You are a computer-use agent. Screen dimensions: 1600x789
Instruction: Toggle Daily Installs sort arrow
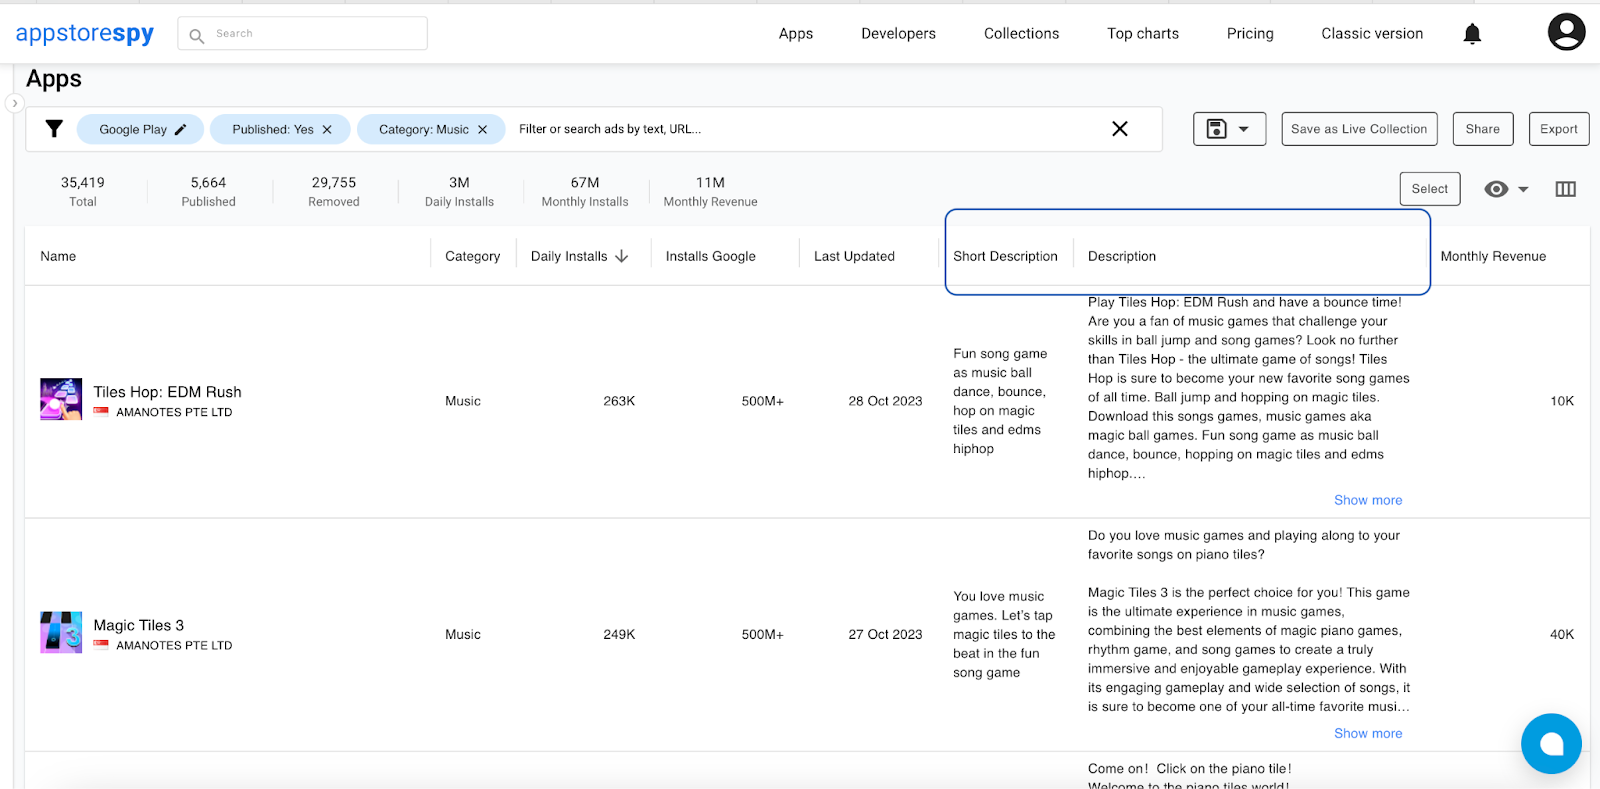pos(621,256)
